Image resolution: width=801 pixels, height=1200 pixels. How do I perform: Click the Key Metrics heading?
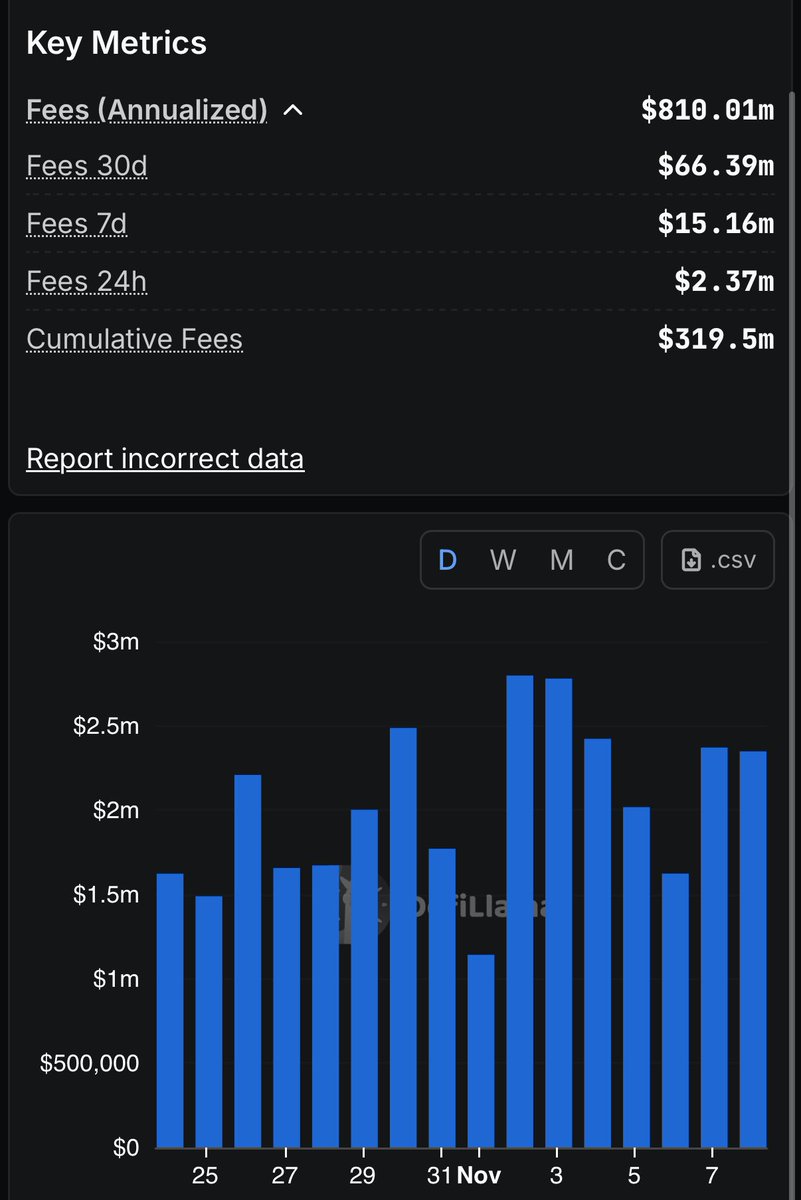point(117,43)
